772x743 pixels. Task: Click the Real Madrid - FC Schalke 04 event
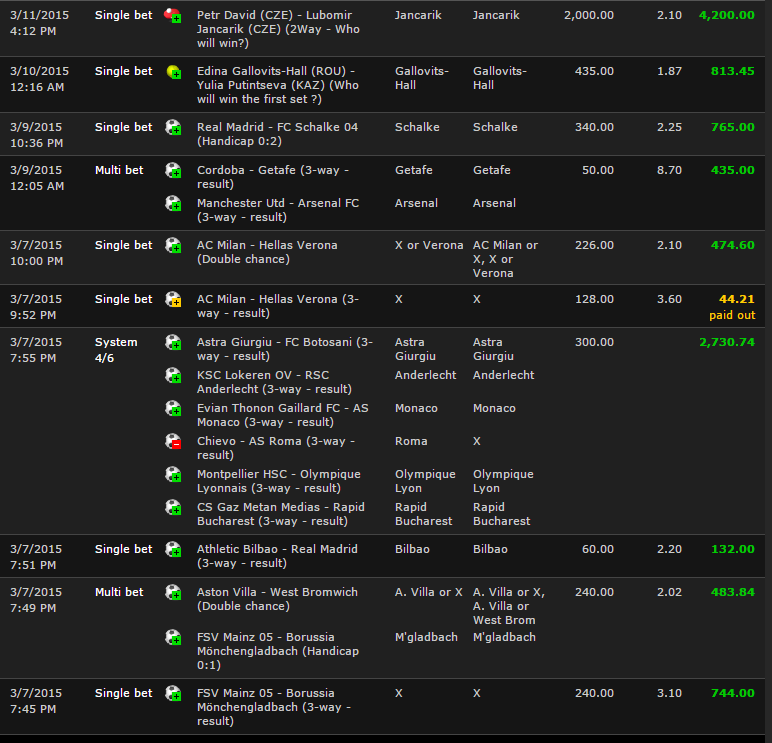pos(277,134)
